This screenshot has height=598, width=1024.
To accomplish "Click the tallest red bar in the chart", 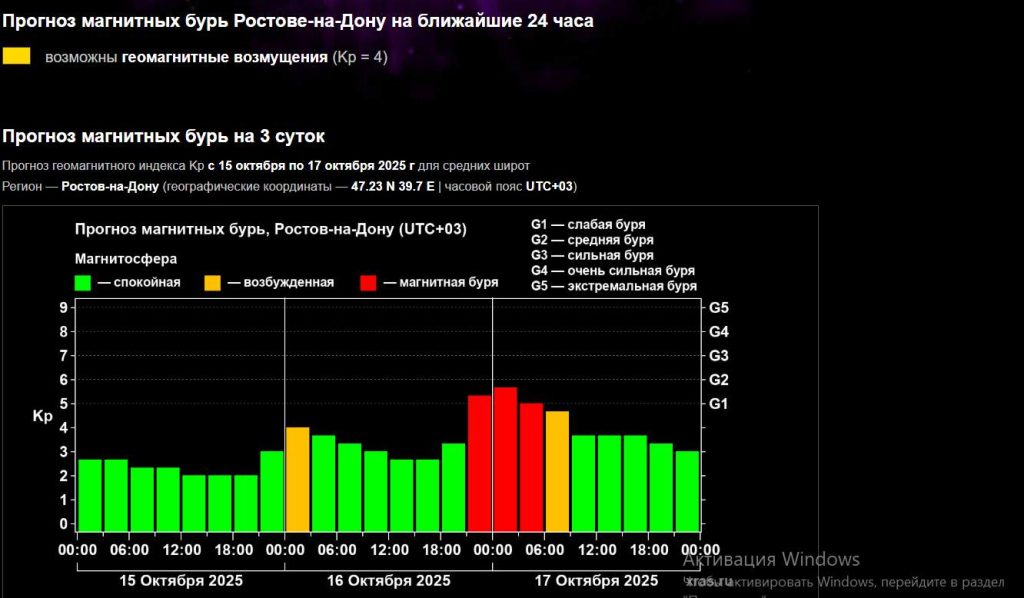I will [505, 458].
